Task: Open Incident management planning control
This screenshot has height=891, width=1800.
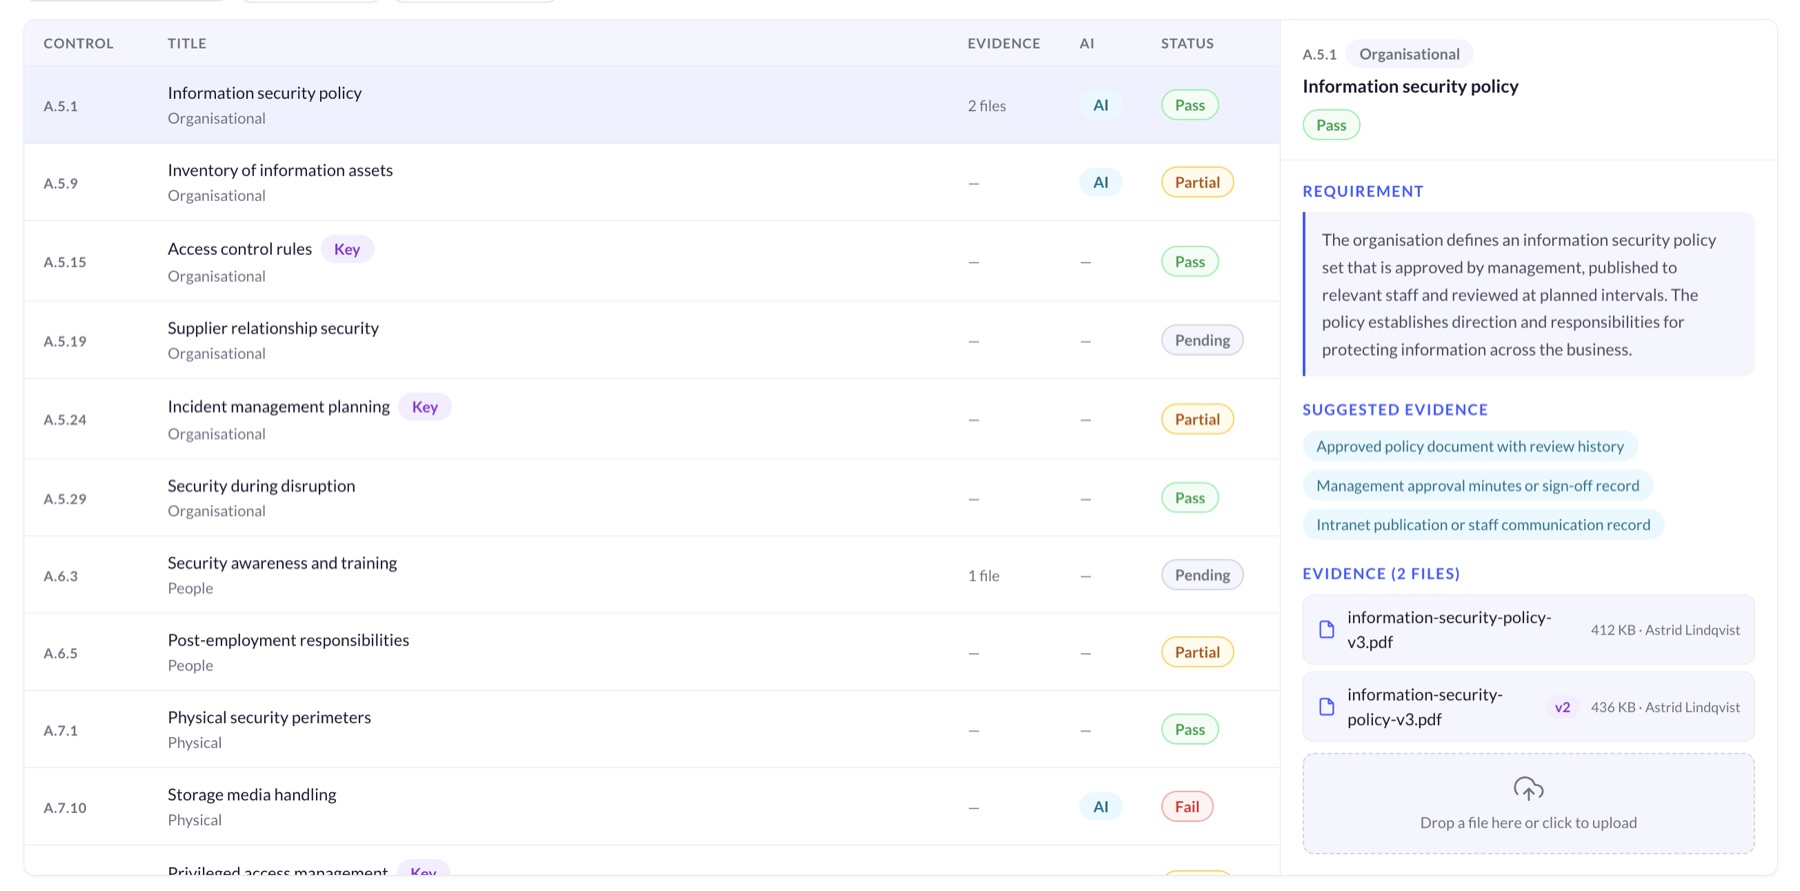Action: 651,419
